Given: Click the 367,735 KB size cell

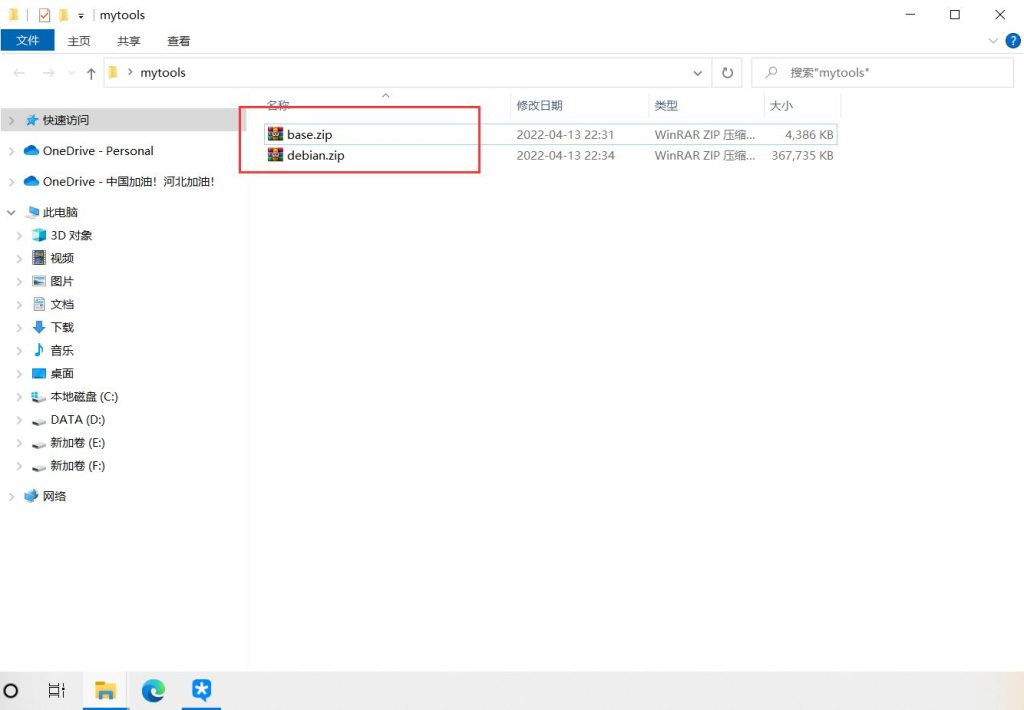Looking at the screenshot, I should coord(802,155).
